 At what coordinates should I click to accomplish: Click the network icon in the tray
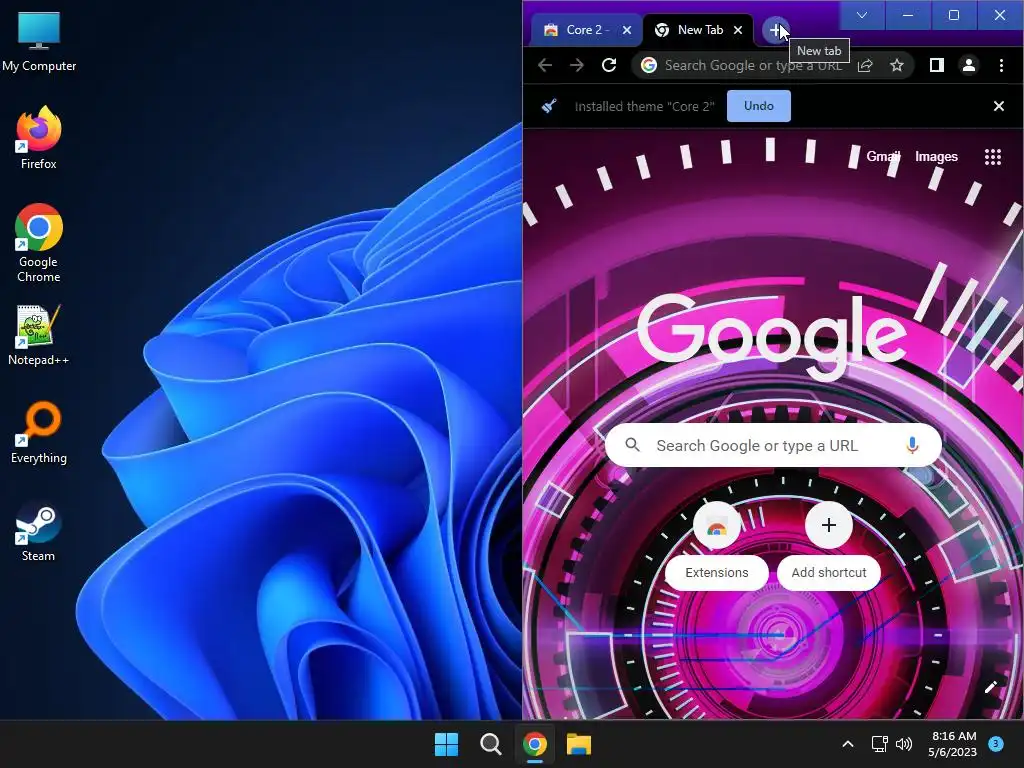pyautogui.click(x=880, y=744)
